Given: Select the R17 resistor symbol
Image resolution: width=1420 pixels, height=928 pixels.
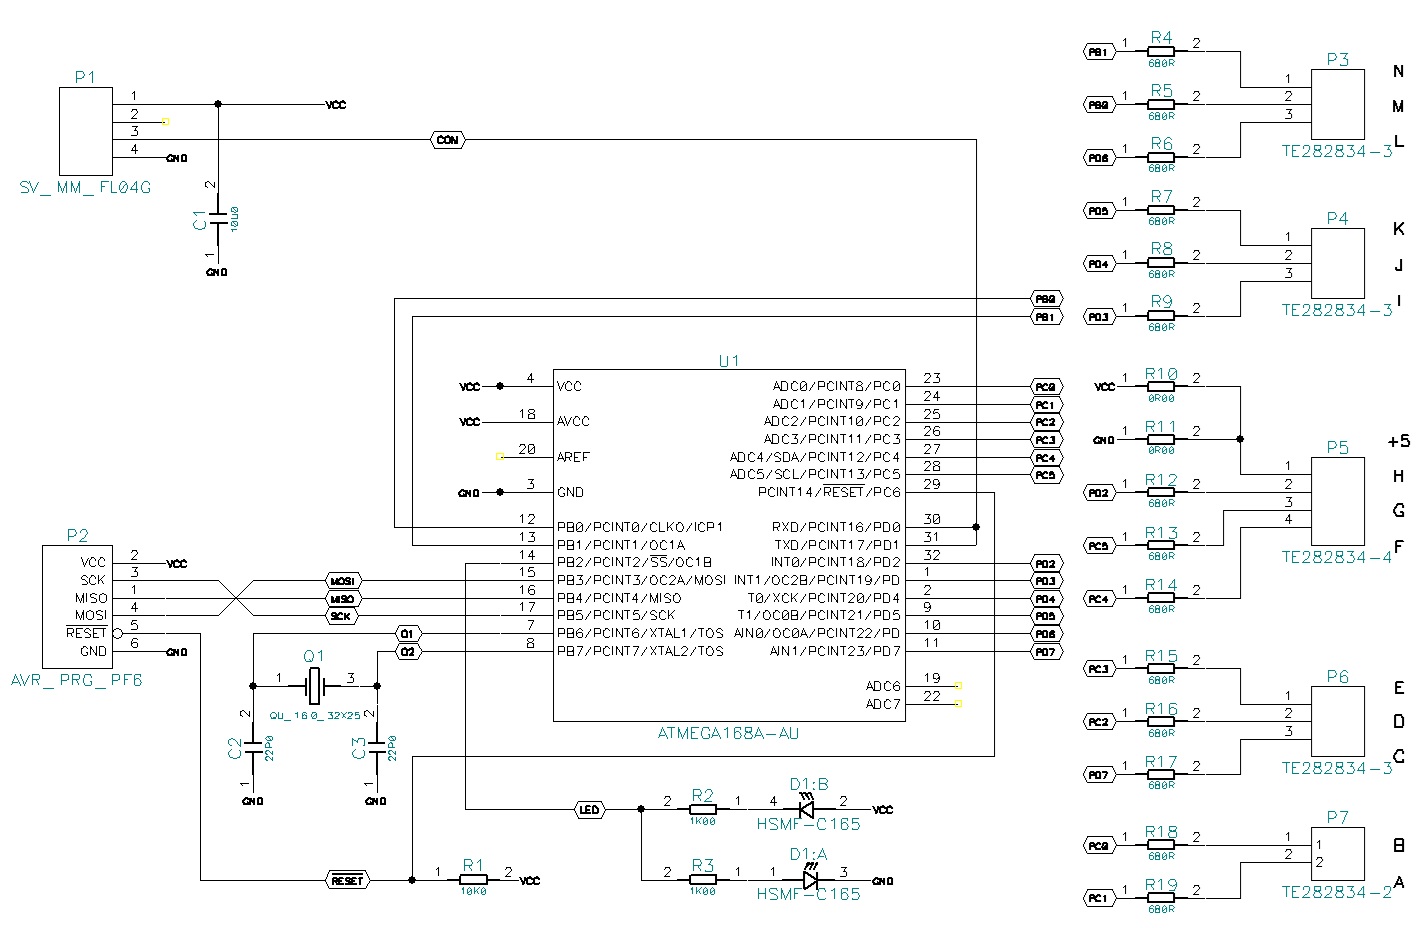Looking at the screenshot, I should 1161,774.
